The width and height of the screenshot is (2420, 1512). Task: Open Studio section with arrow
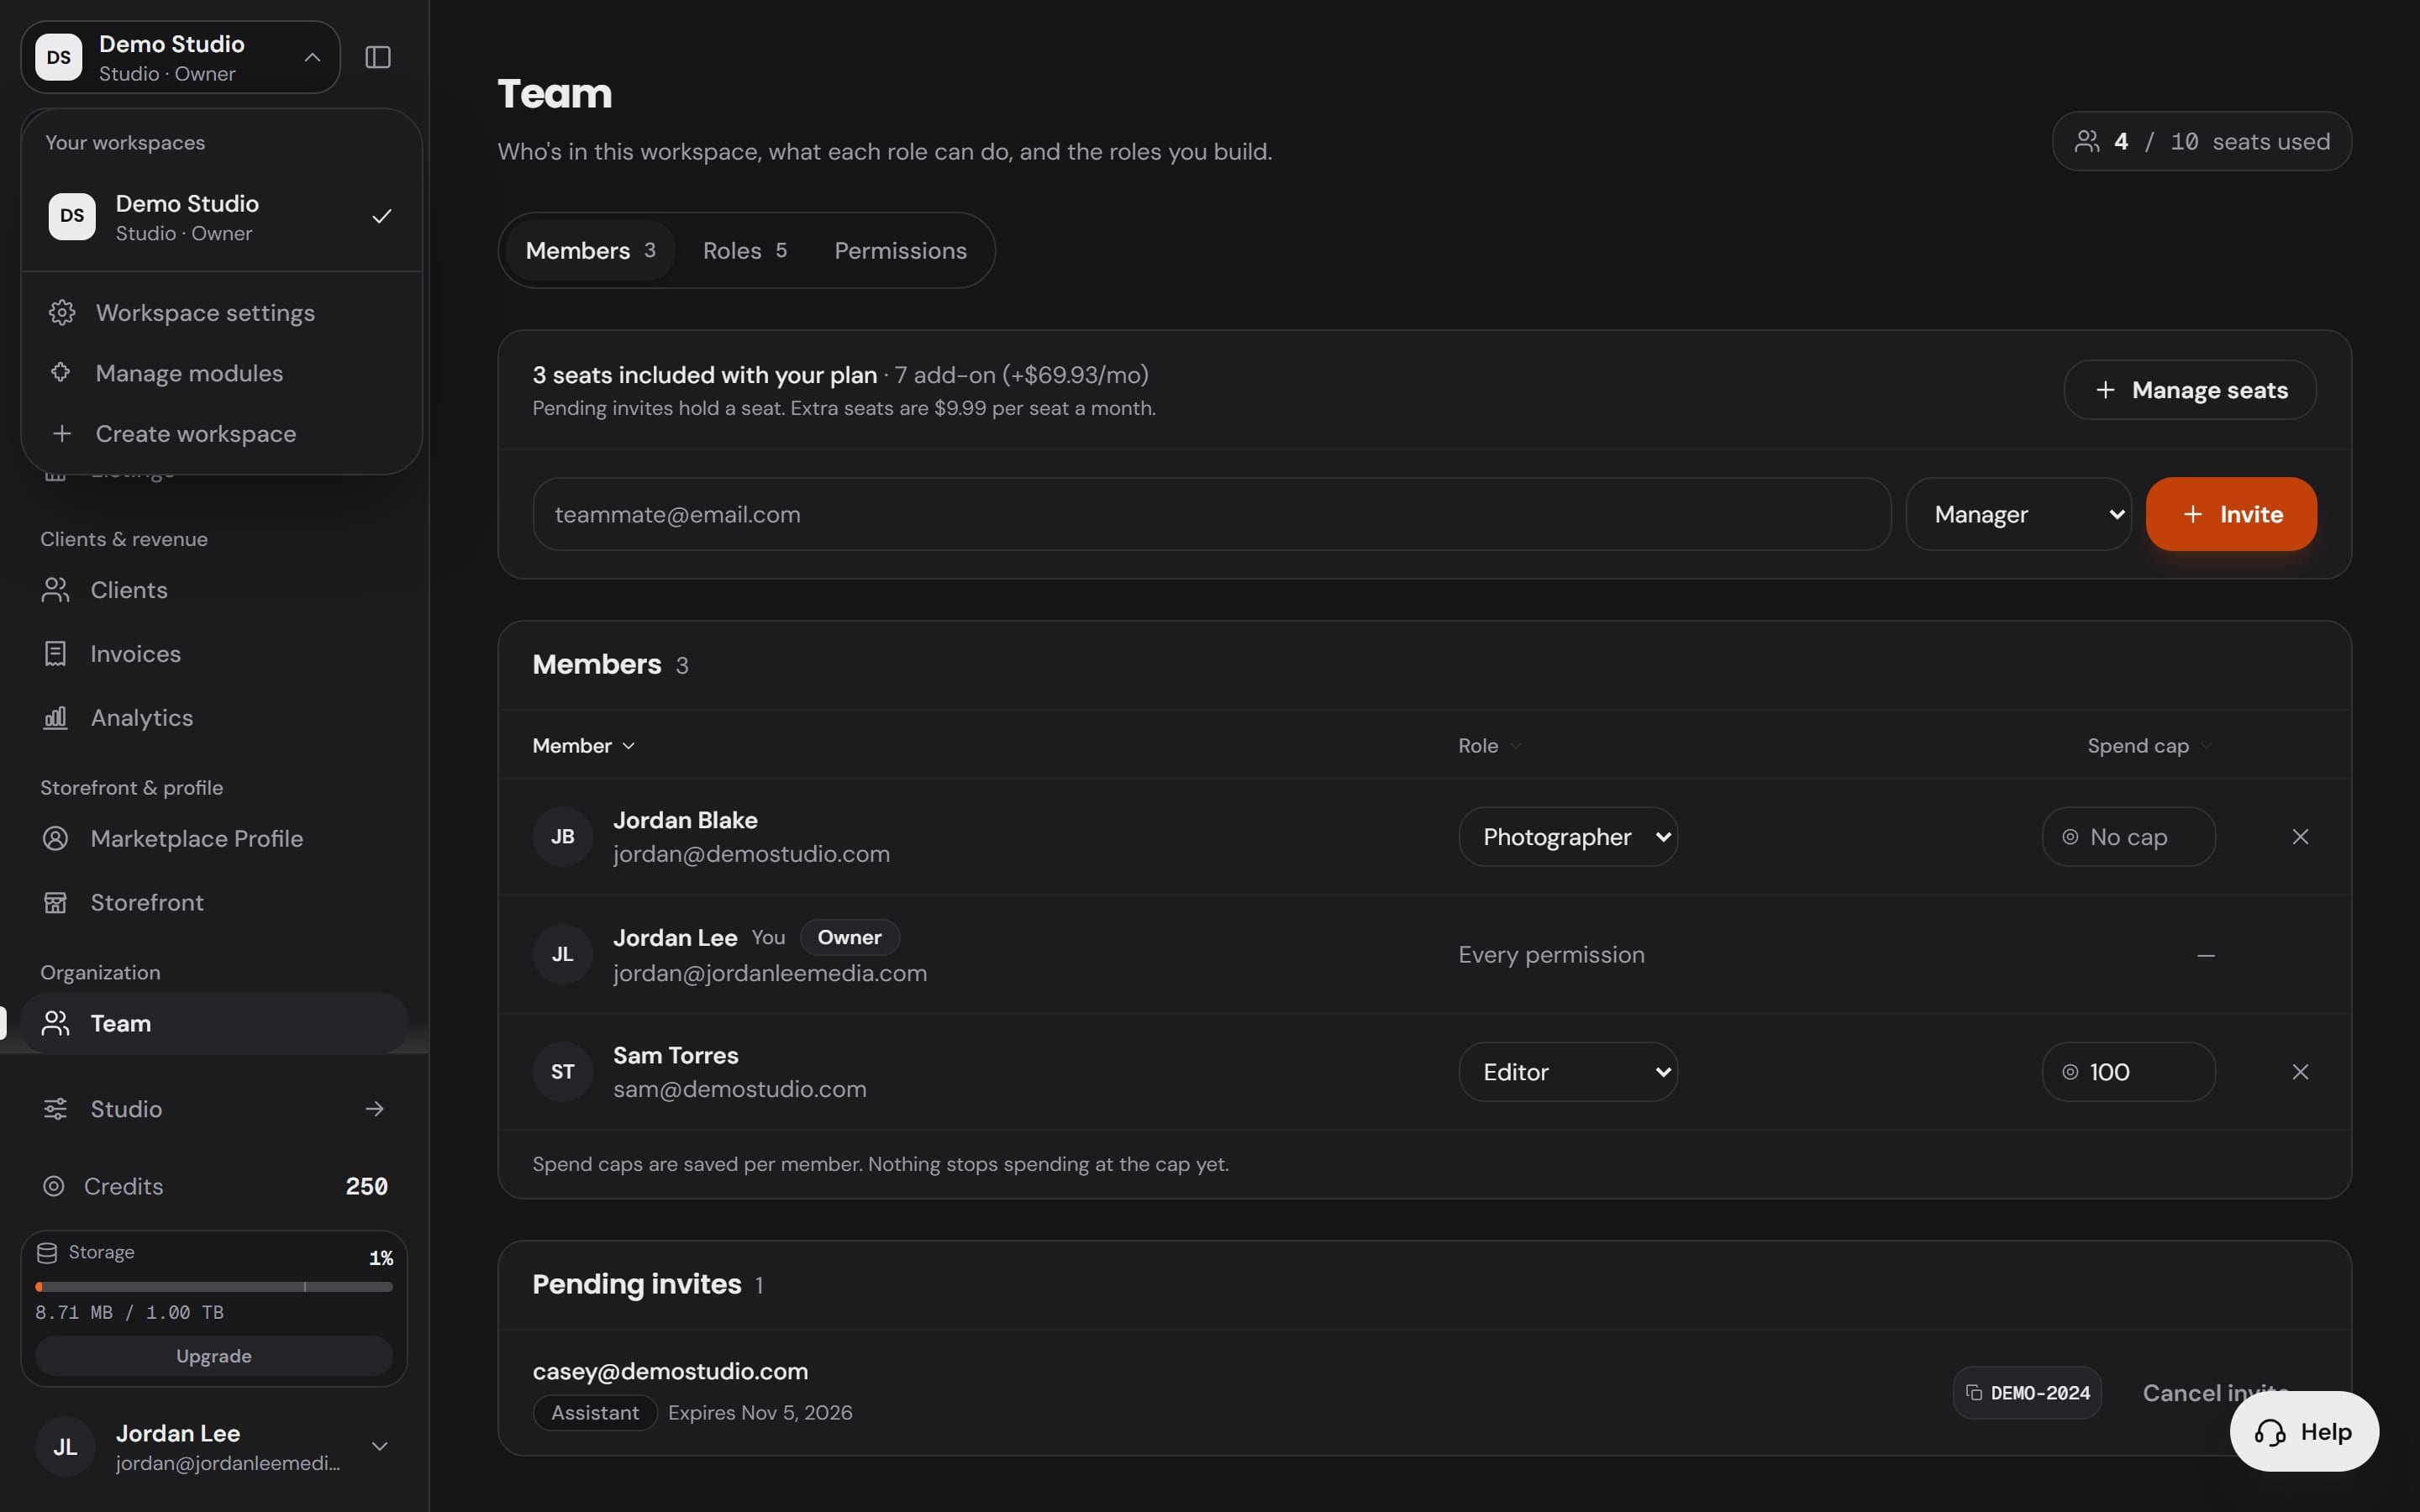[x=214, y=1108]
